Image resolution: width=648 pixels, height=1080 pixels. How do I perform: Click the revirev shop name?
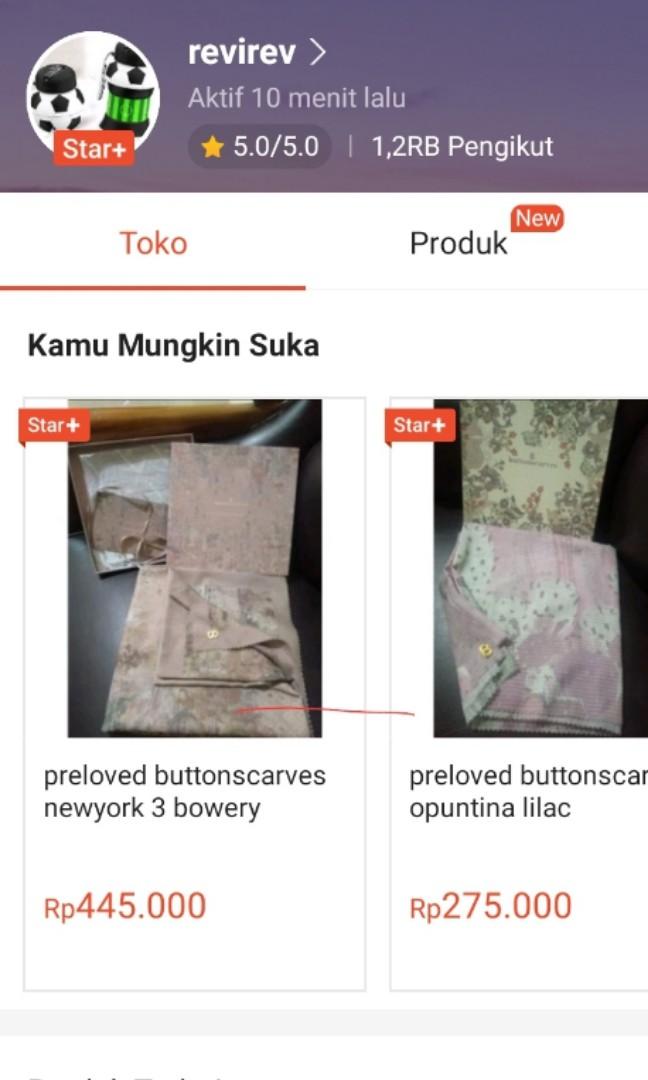pyautogui.click(x=242, y=52)
